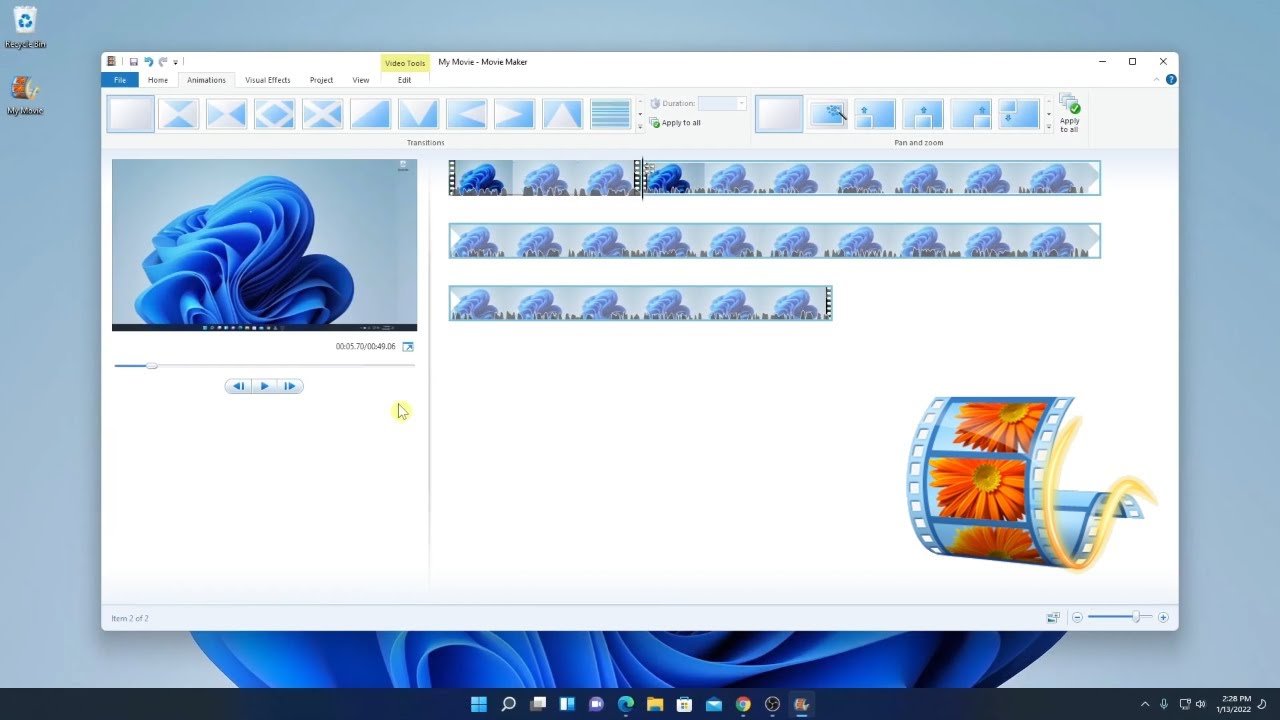Apply the upward triangle transition
This screenshot has height=720, width=1280.
[563, 114]
